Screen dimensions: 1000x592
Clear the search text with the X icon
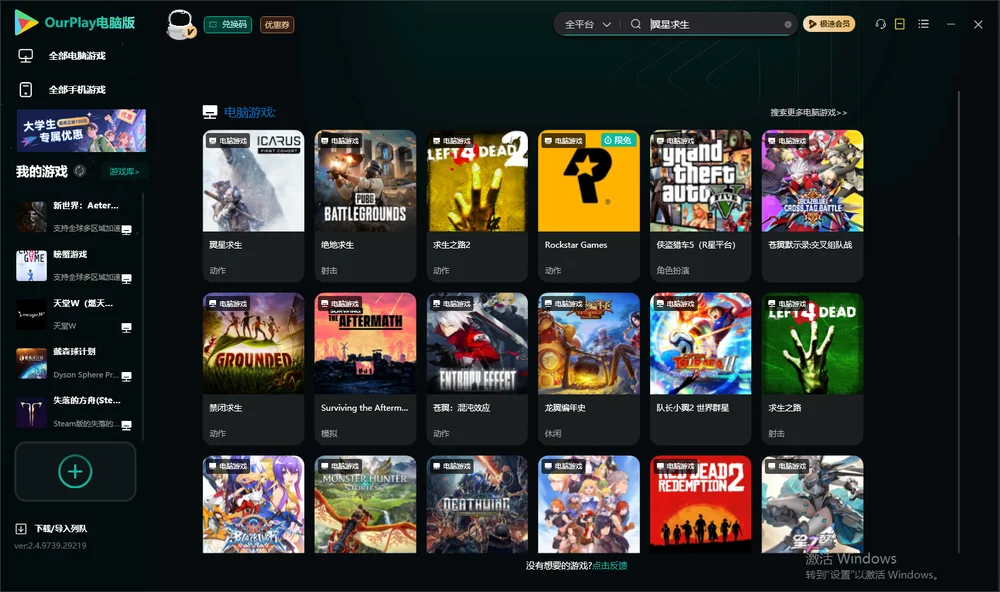pyautogui.click(x=788, y=25)
